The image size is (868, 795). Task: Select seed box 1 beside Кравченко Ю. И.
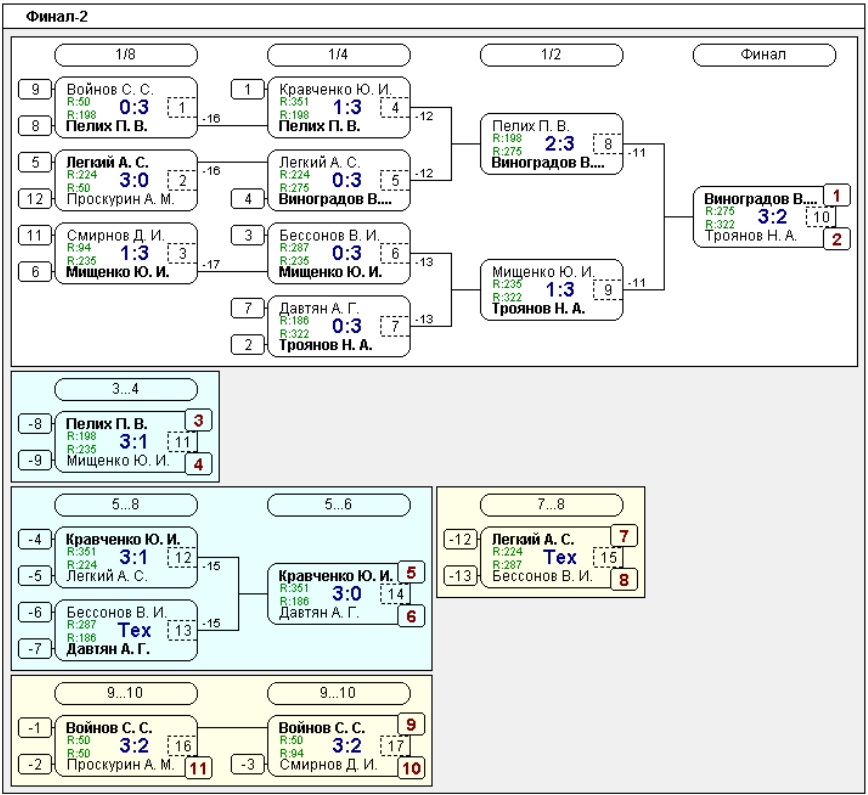247,89
